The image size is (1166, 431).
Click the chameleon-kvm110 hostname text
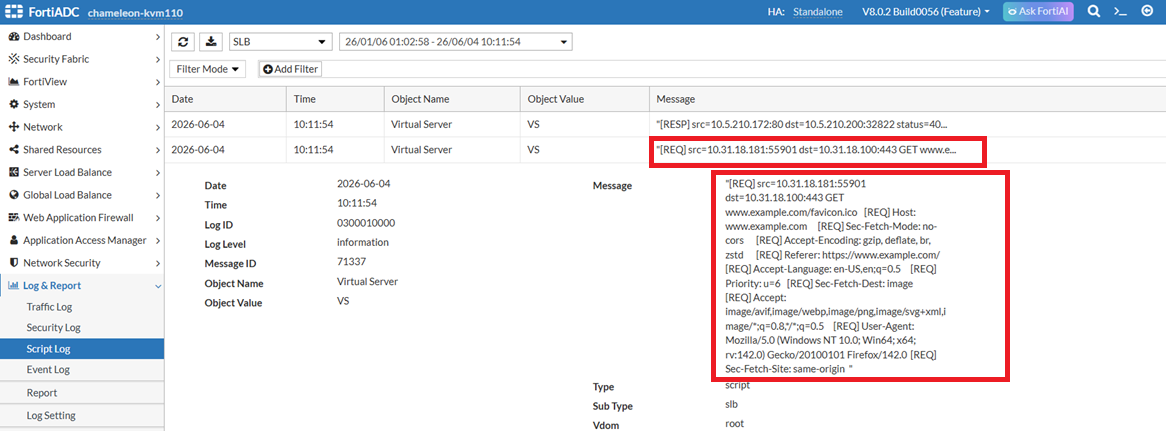coord(135,13)
